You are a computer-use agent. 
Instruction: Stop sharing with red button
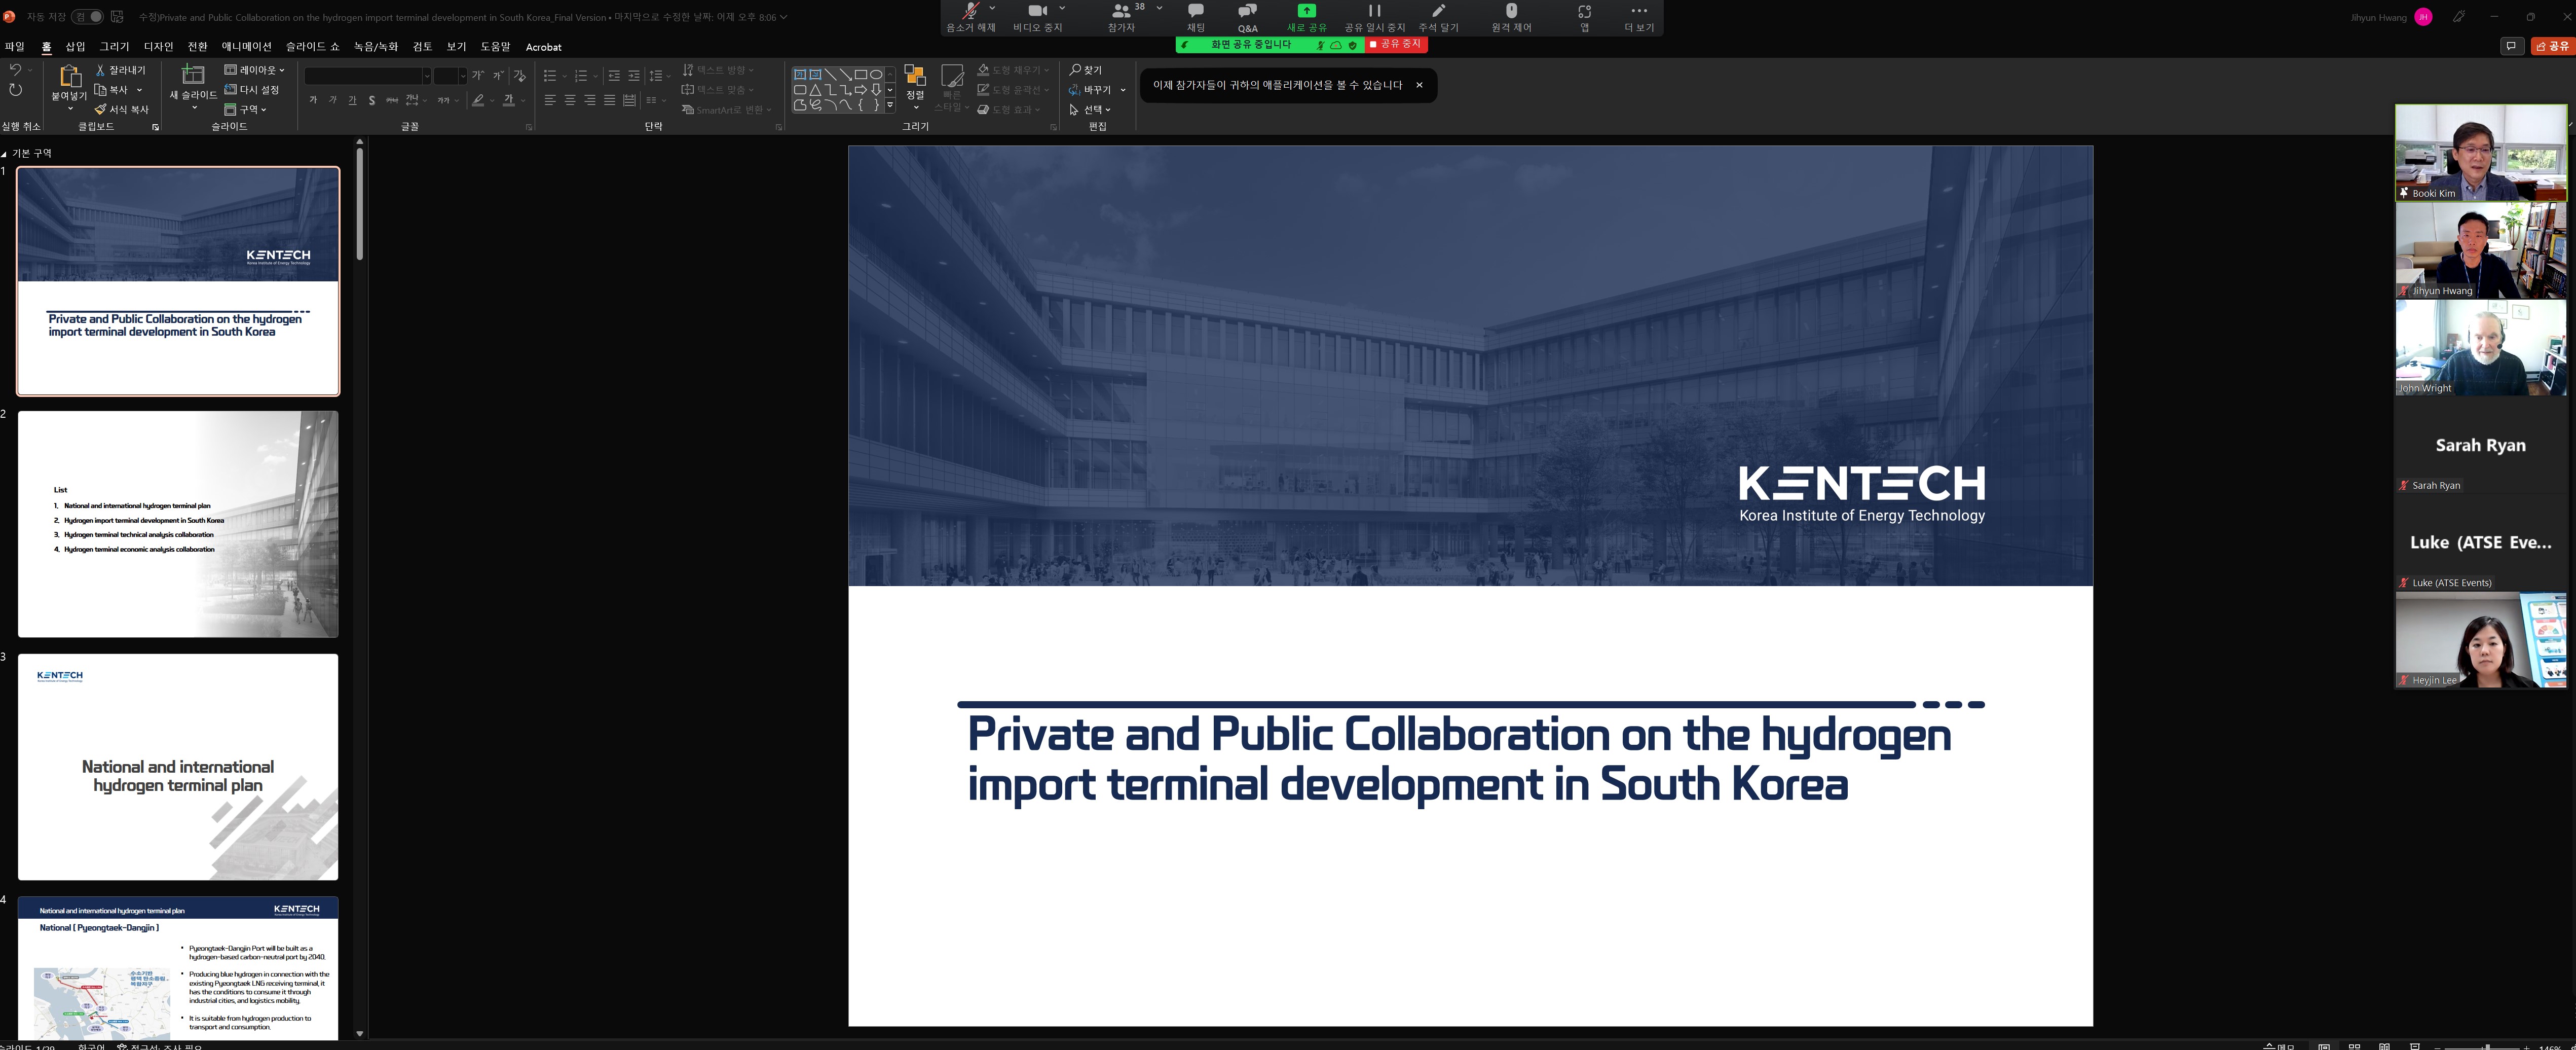point(1396,45)
